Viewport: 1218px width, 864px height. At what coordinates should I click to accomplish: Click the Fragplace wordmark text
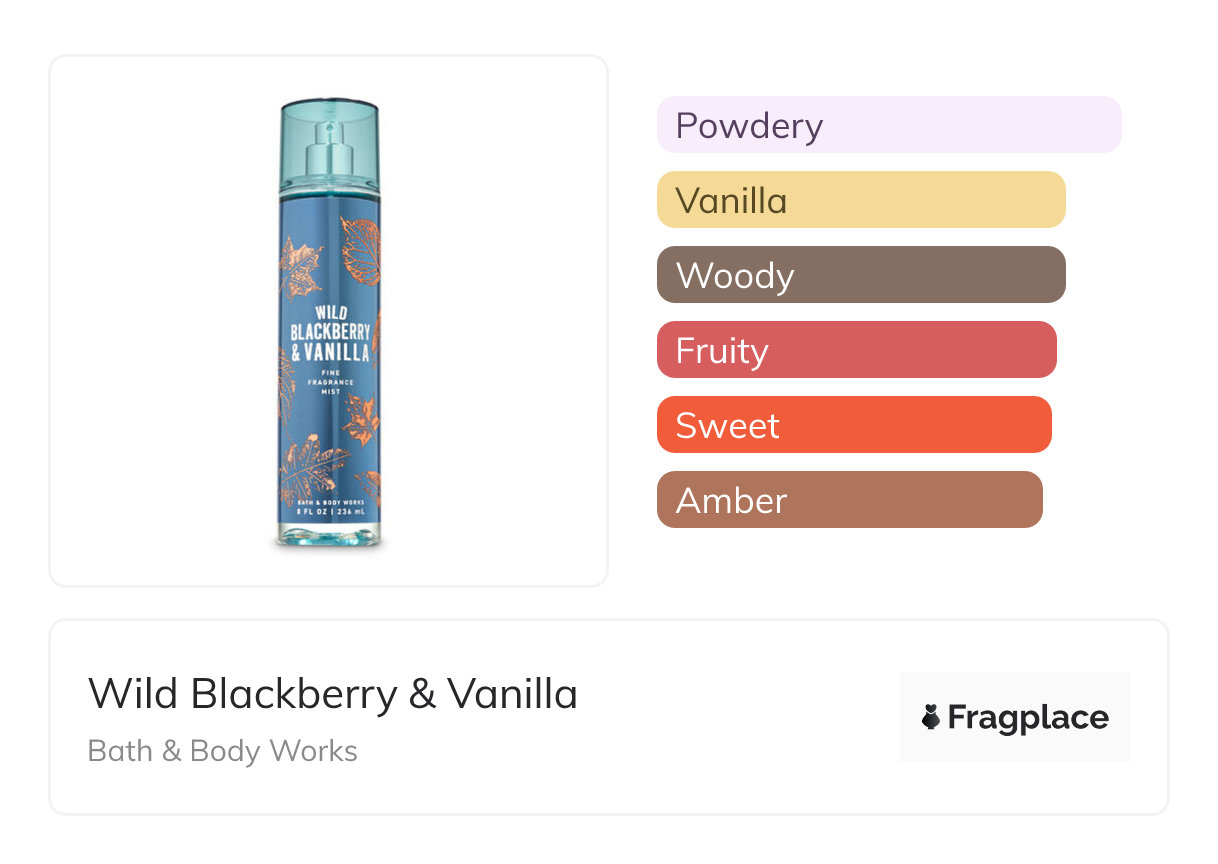point(1027,717)
